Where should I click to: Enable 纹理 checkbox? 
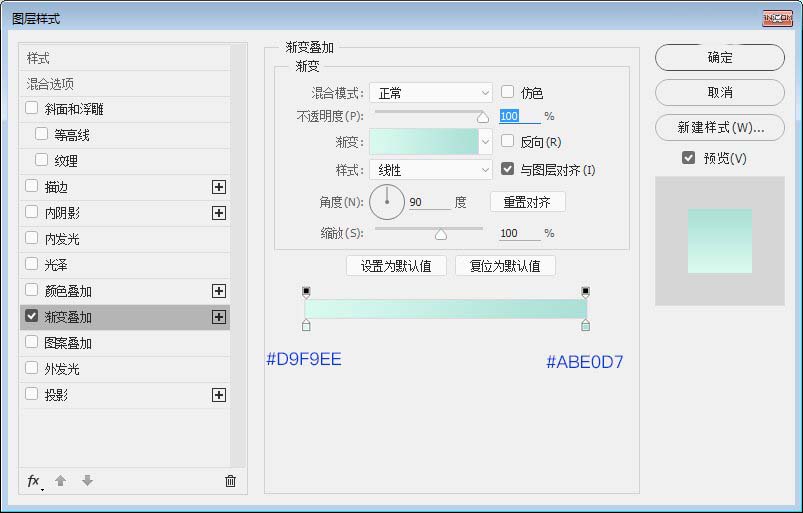(x=41, y=160)
